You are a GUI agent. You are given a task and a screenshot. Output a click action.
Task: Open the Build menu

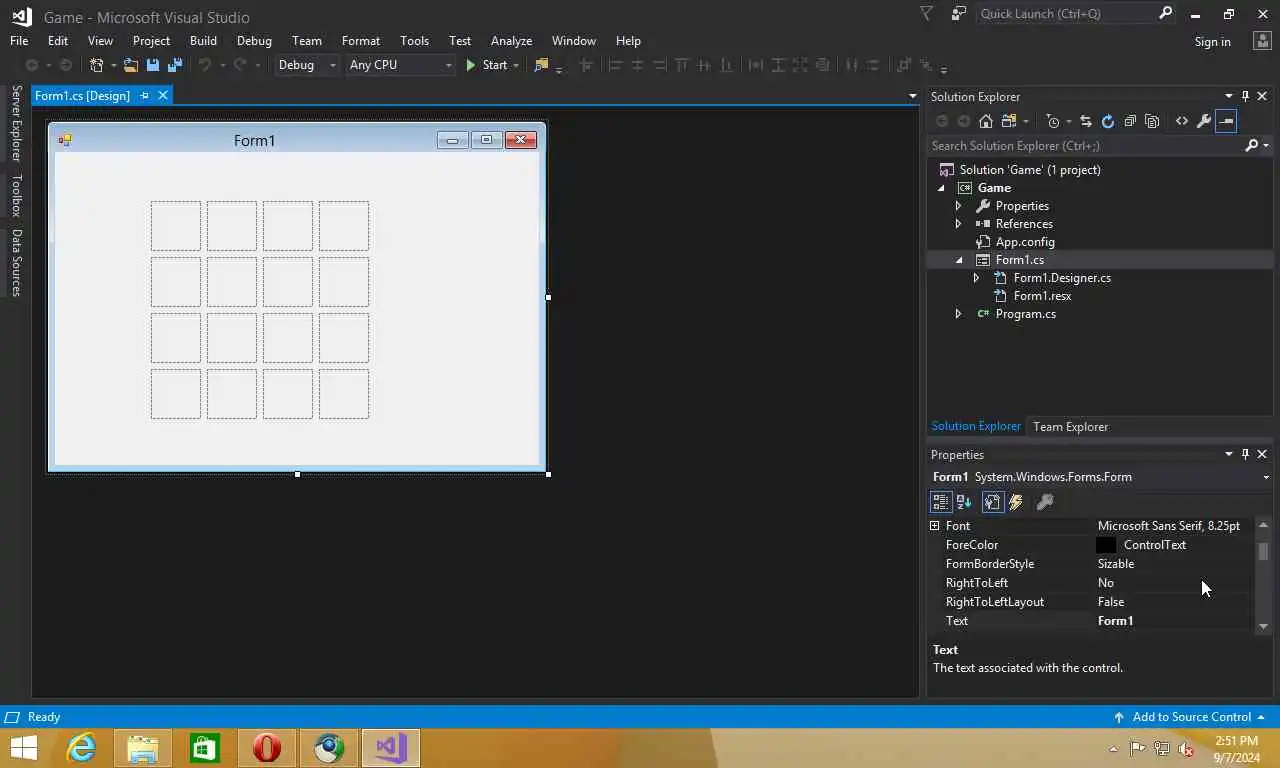pyautogui.click(x=203, y=41)
